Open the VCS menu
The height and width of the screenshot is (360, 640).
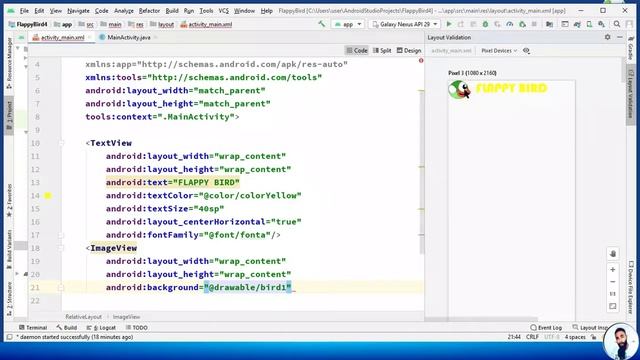tap(223, 11)
